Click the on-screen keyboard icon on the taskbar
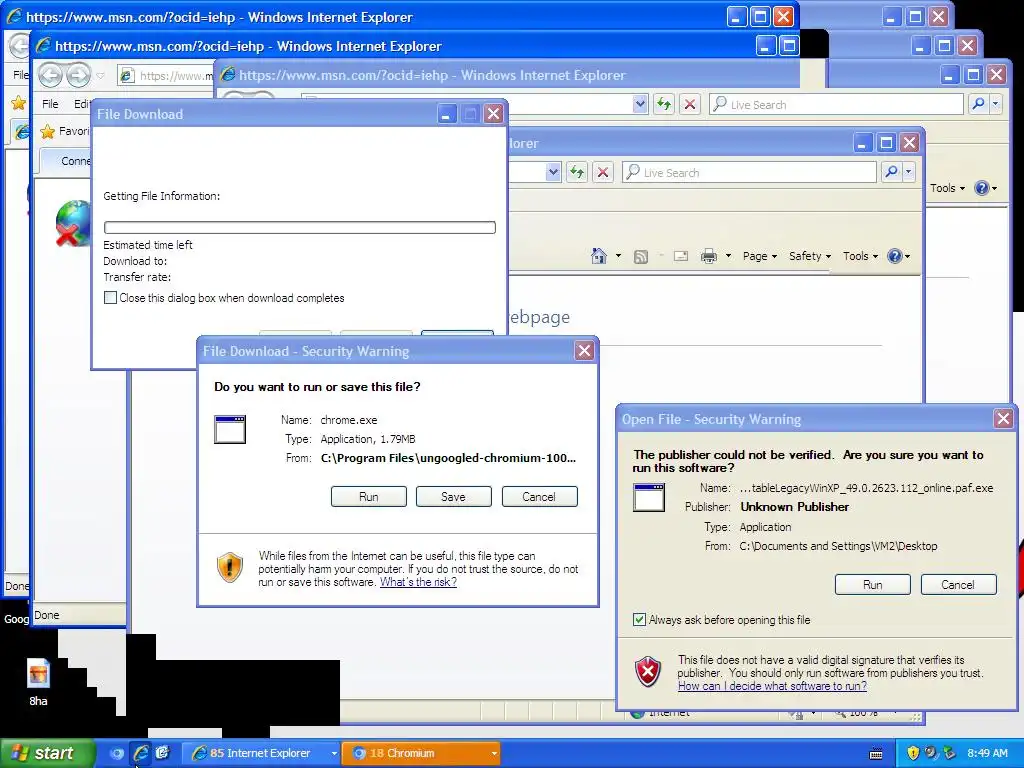Image resolution: width=1024 pixels, height=768 pixels. [876, 754]
